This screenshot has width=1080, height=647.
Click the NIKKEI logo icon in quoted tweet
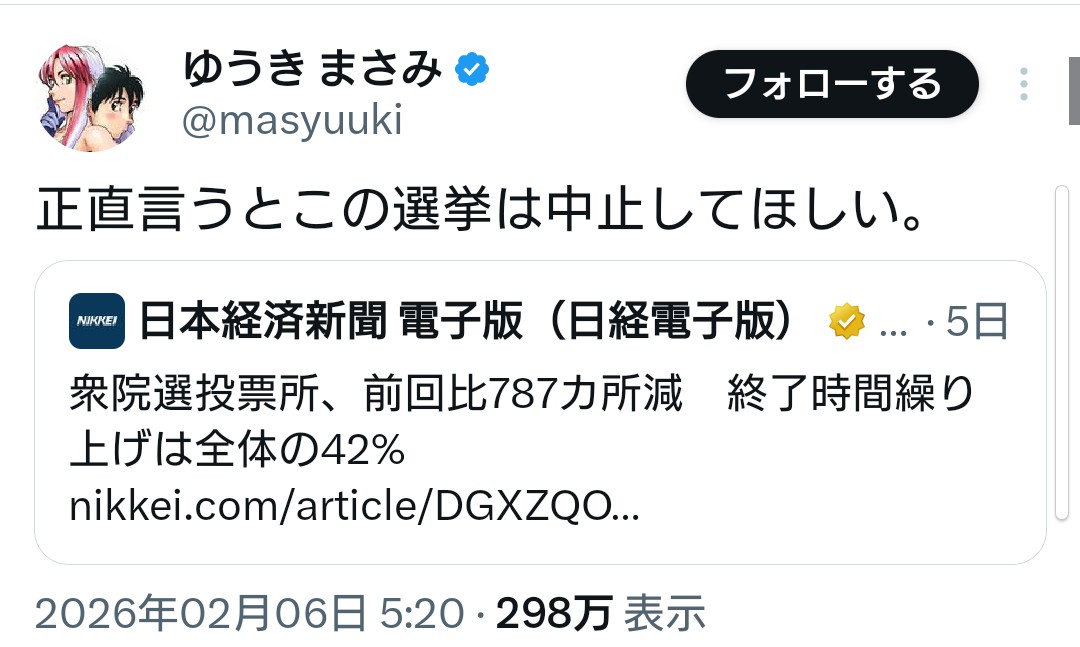pos(97,321)
